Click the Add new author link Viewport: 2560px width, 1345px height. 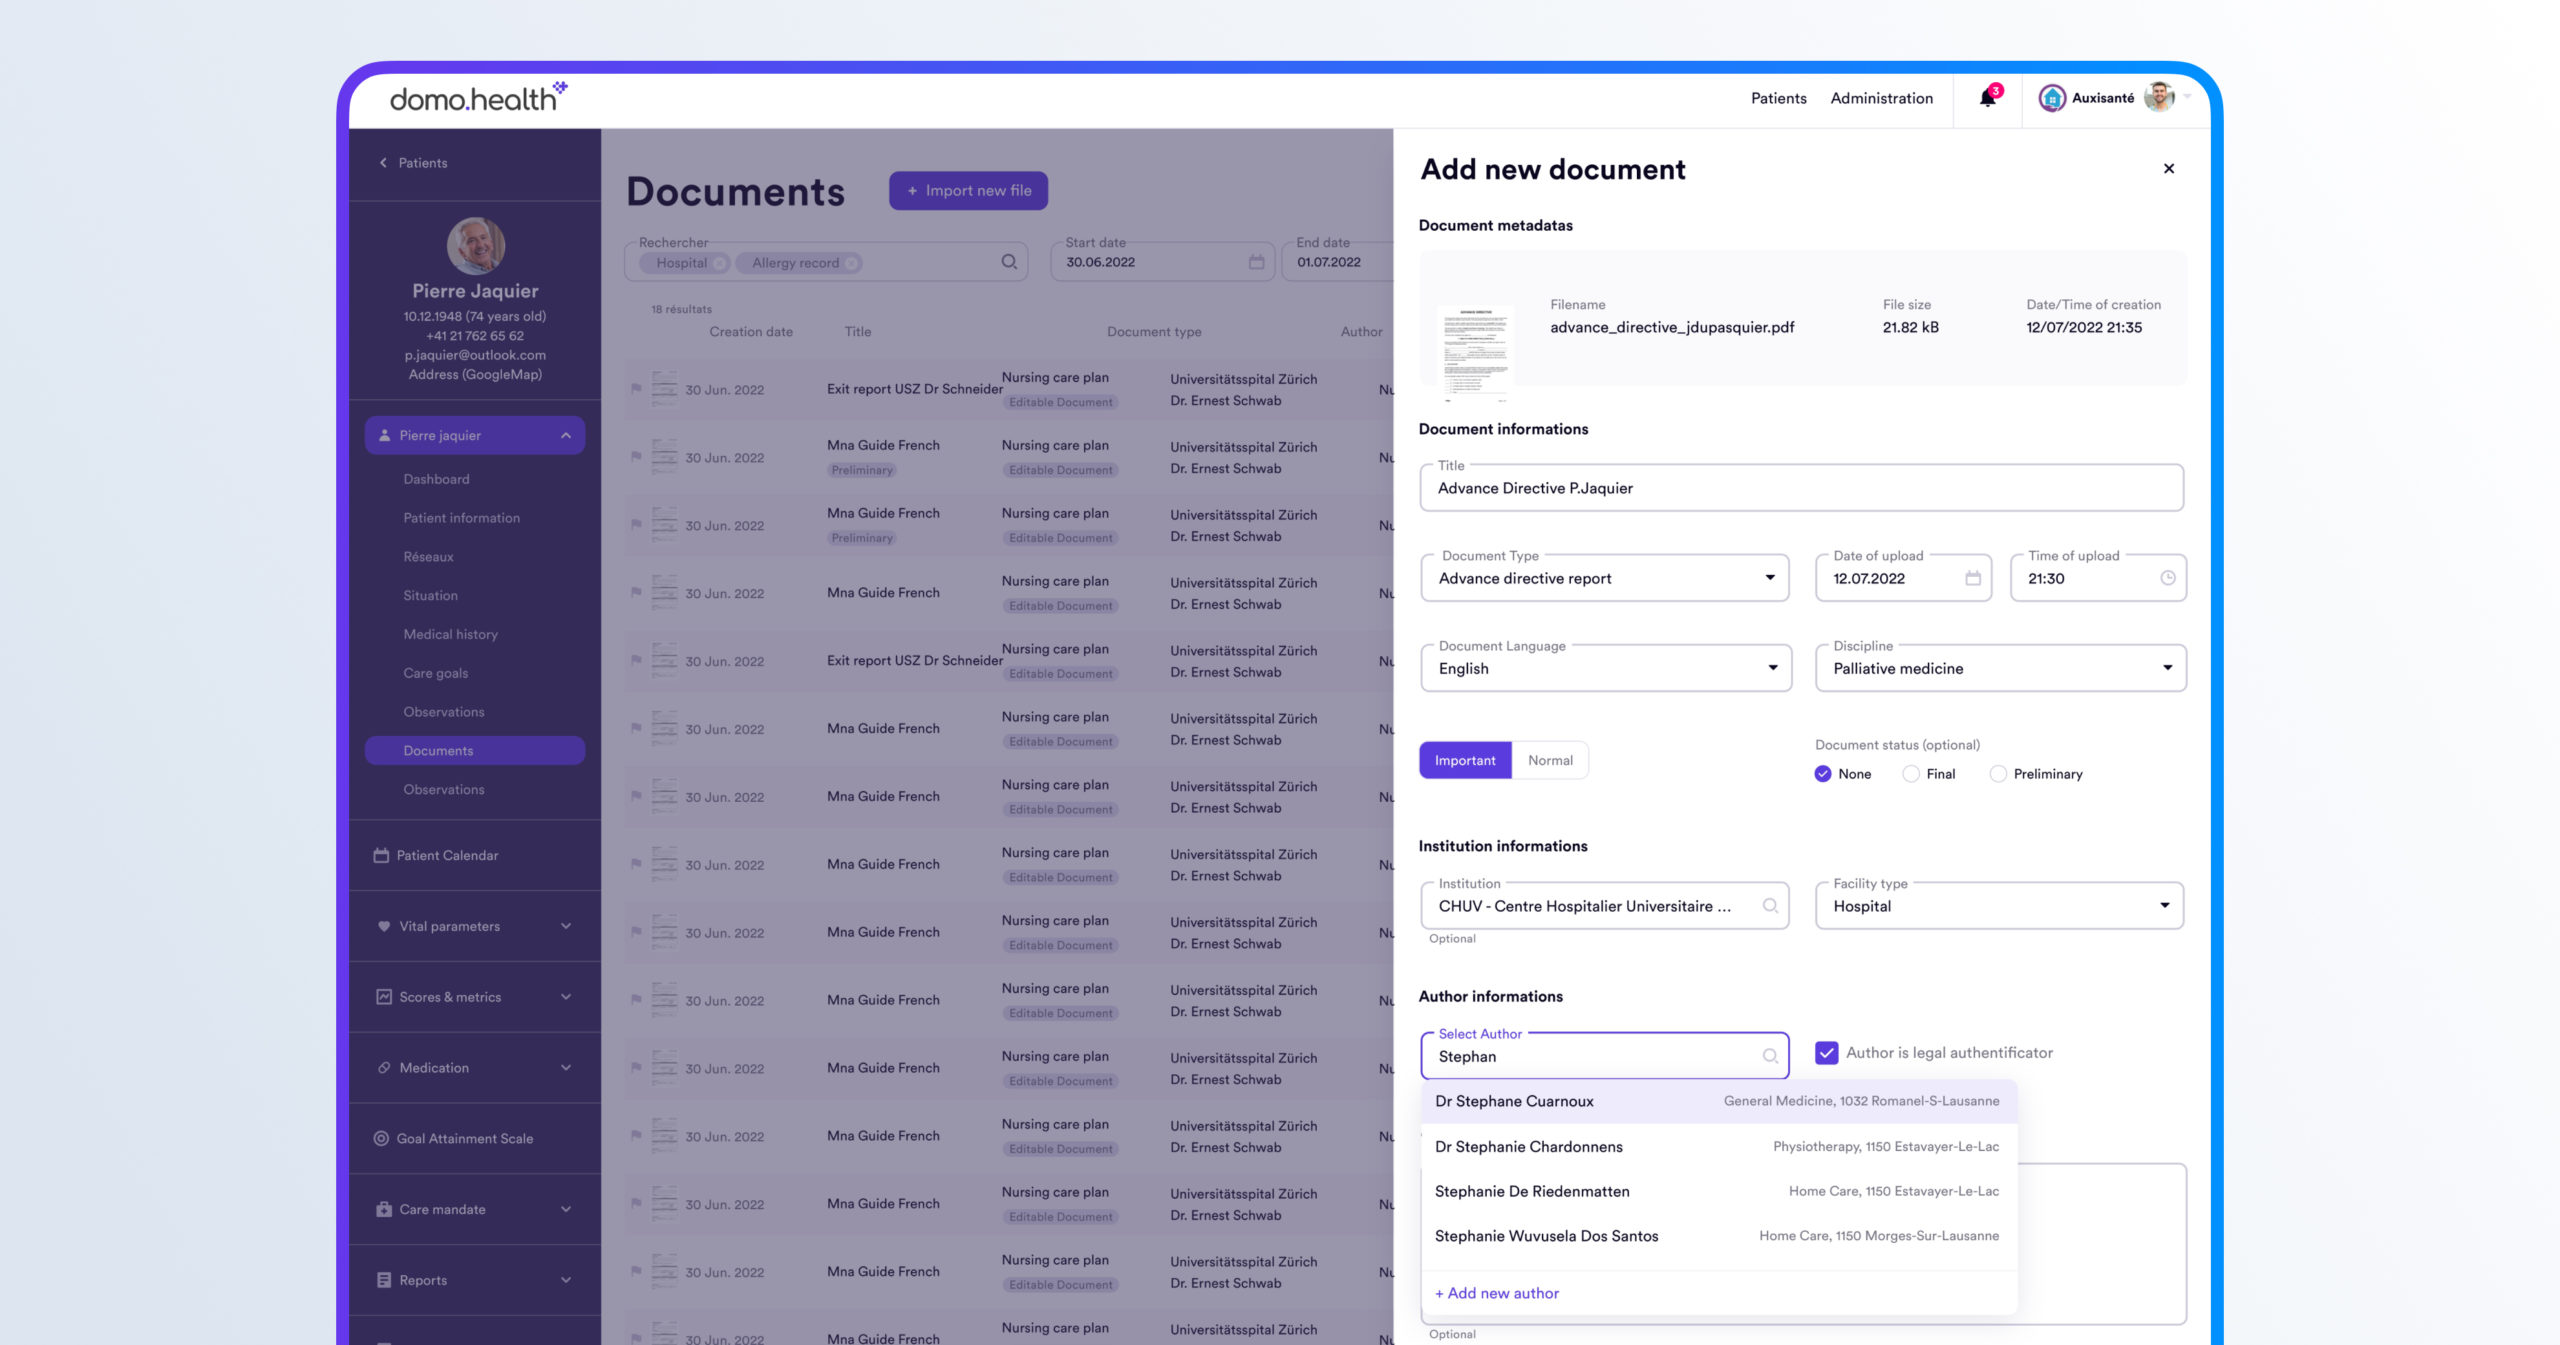pos(1497,1293)
